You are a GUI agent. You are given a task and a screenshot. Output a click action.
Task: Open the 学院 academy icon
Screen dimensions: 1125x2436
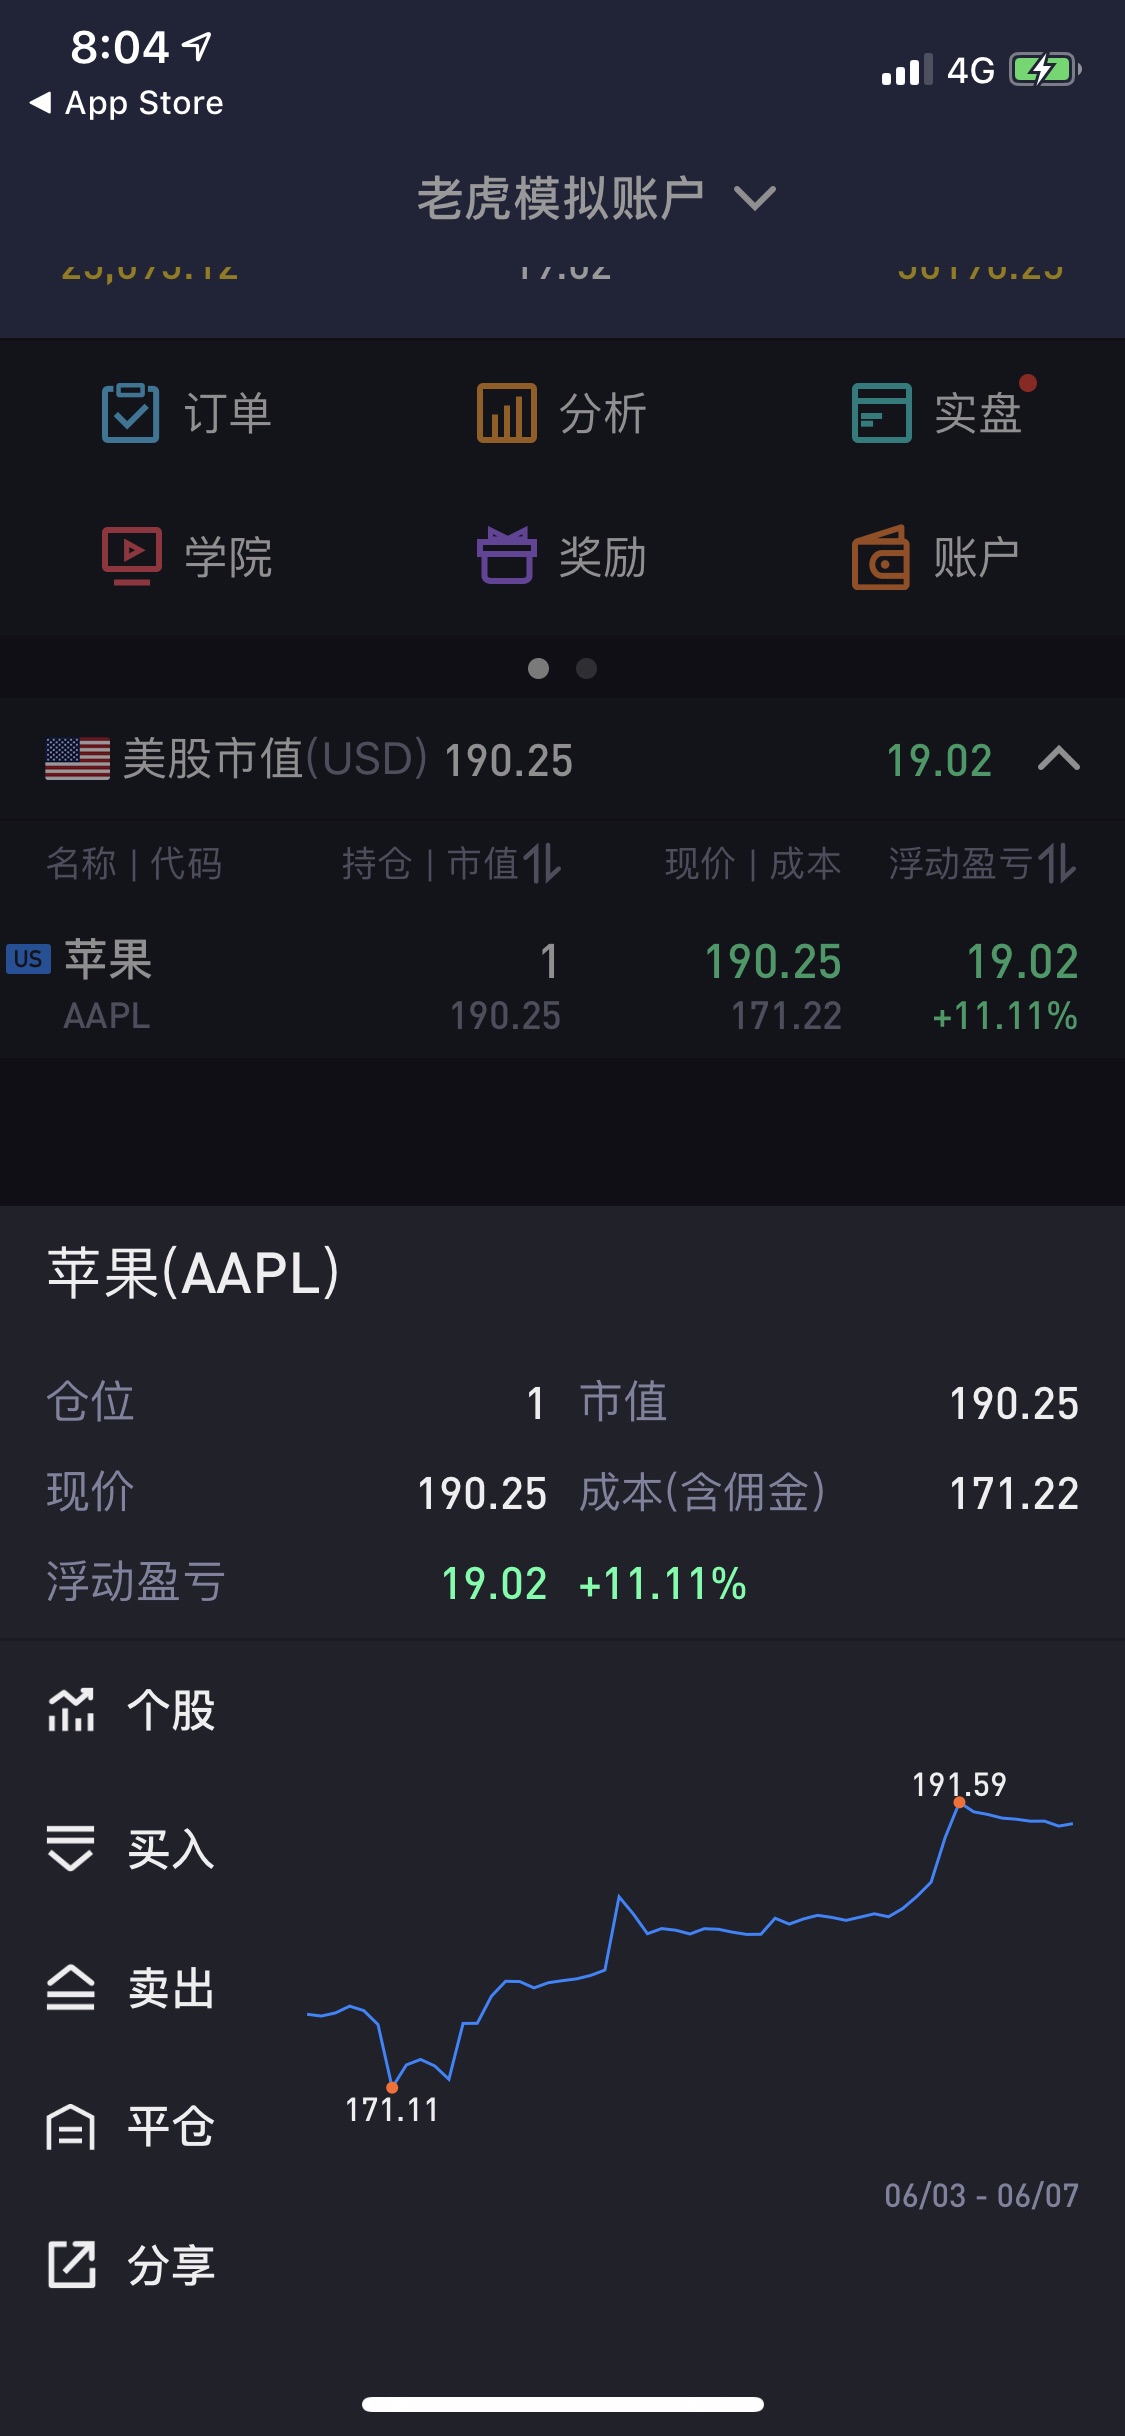[131, 556]
